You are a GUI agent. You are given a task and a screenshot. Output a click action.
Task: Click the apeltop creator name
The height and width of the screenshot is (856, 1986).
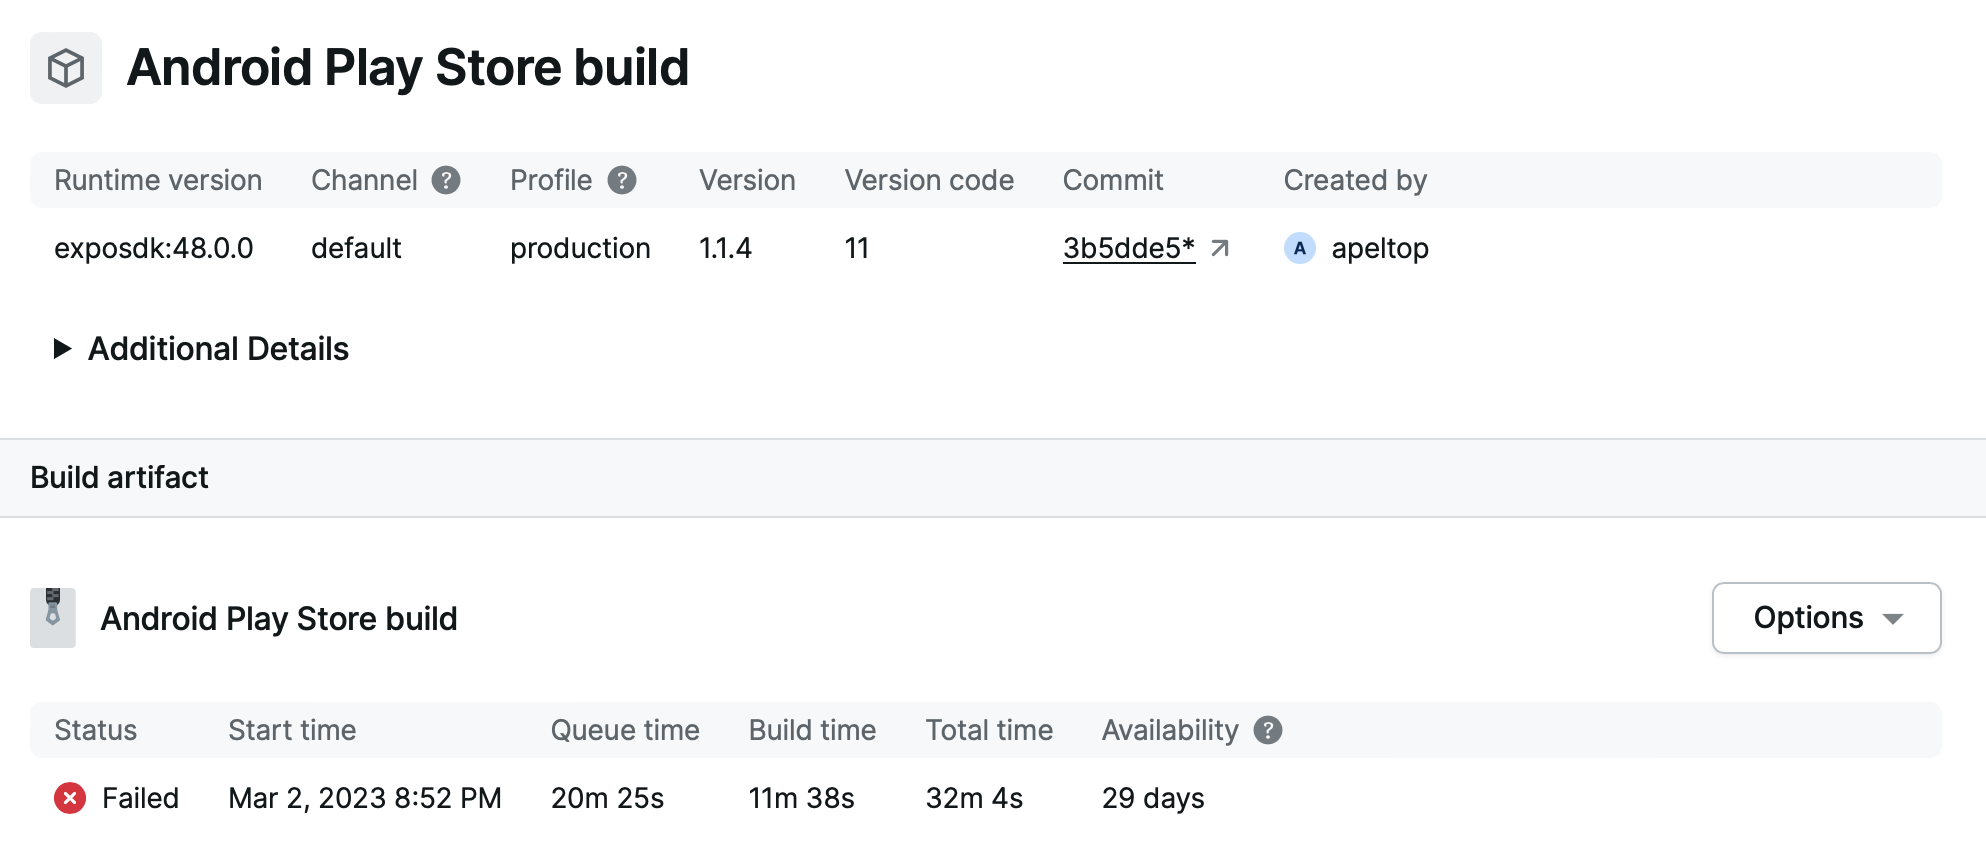[x=1380, y=248]
